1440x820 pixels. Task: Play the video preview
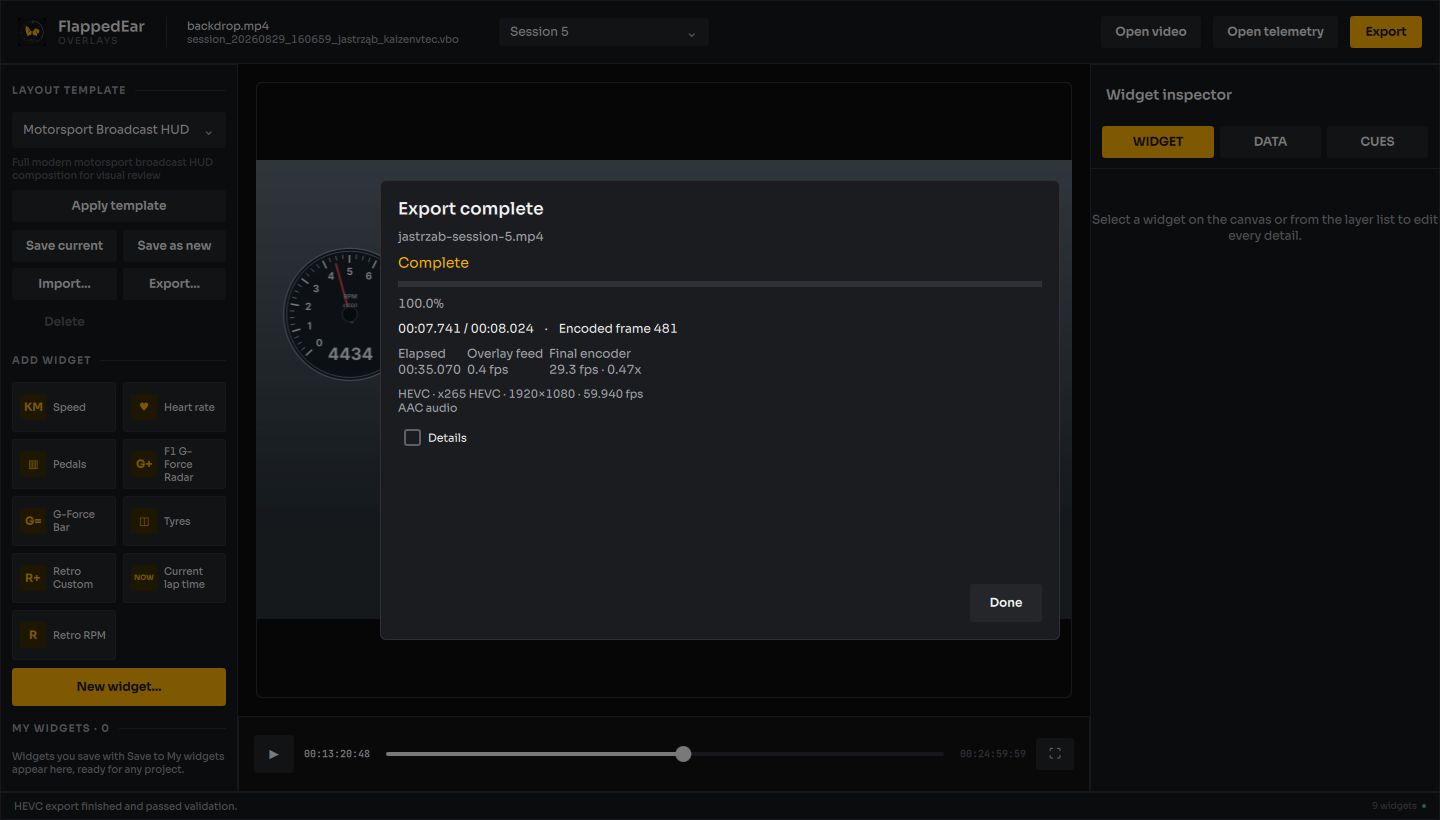[x=274, y=754]
